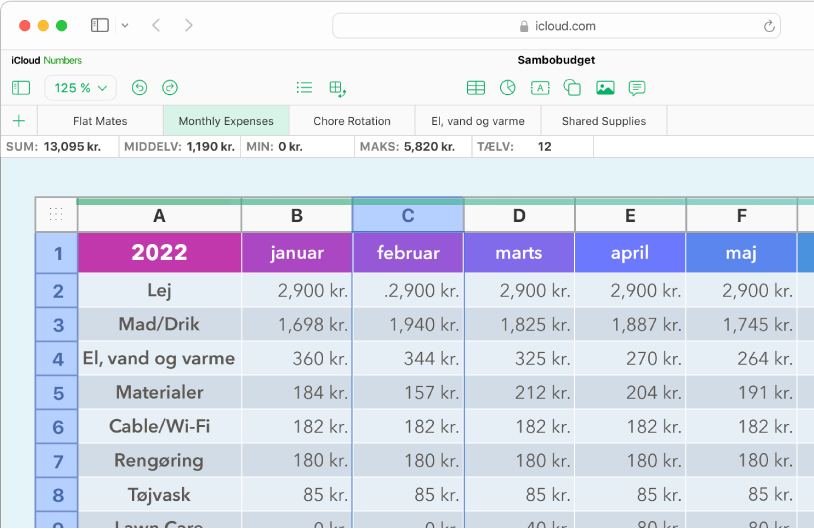Expand the Safari sidebar chevron menu

[124, 25]
